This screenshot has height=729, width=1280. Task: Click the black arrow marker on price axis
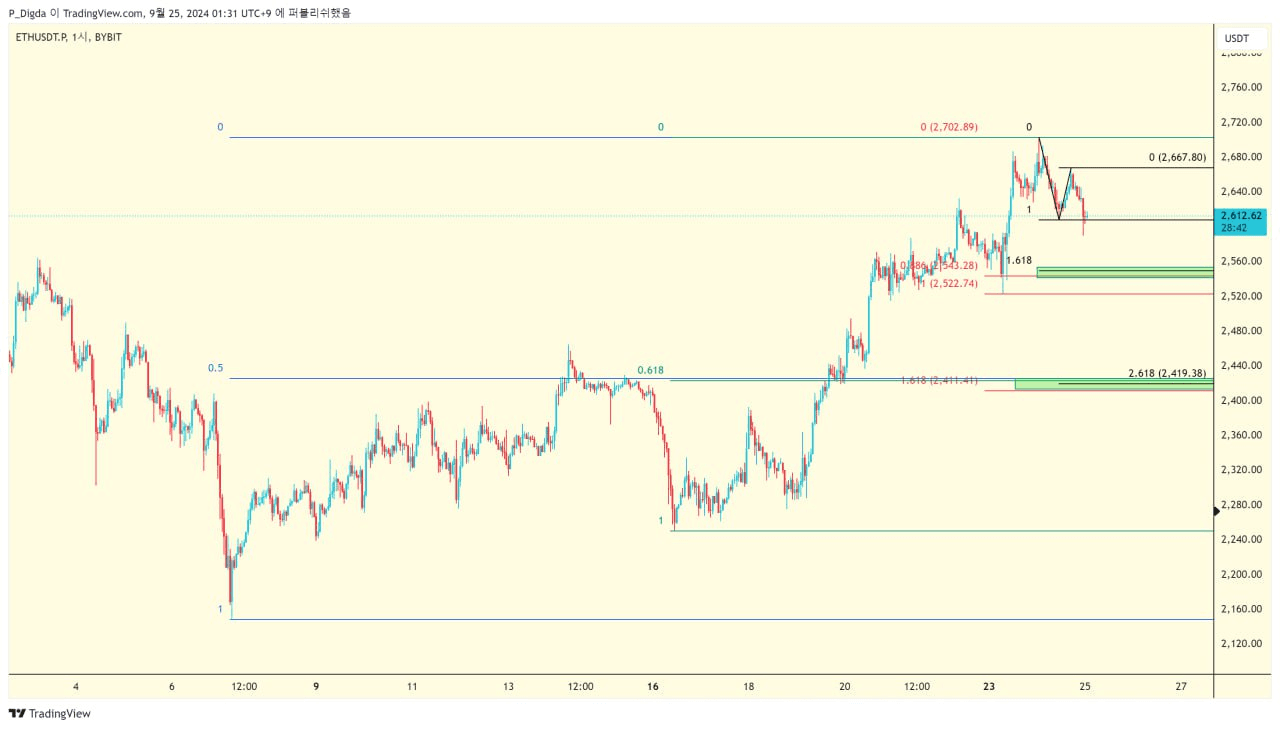pos(1217,511)
